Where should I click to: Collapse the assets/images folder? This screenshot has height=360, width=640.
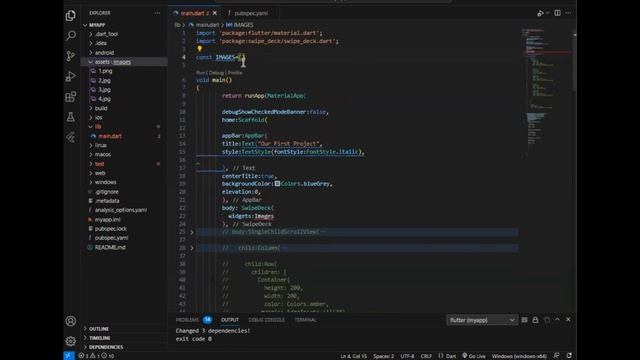113,62
